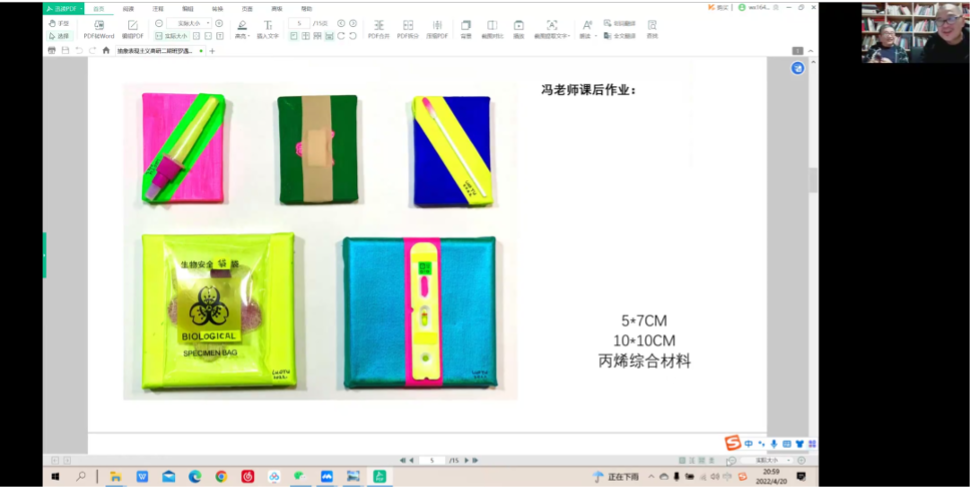The height and width of the screenshot is (489, 972).
Task: Click full text translate button
Action: tap(620, 36)
